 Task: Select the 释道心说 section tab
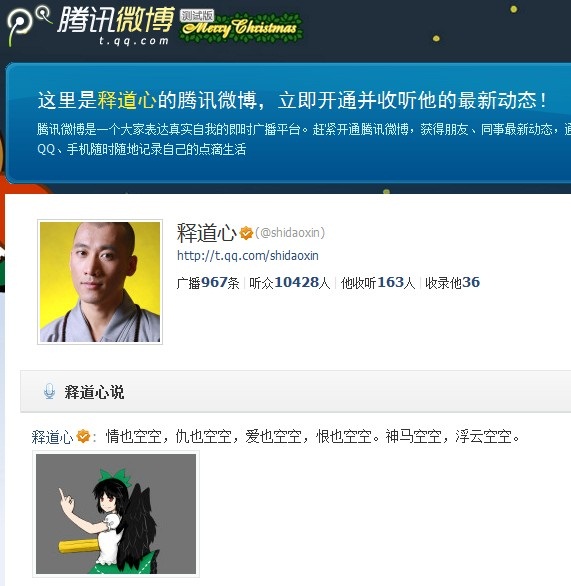tap(94, 392)
